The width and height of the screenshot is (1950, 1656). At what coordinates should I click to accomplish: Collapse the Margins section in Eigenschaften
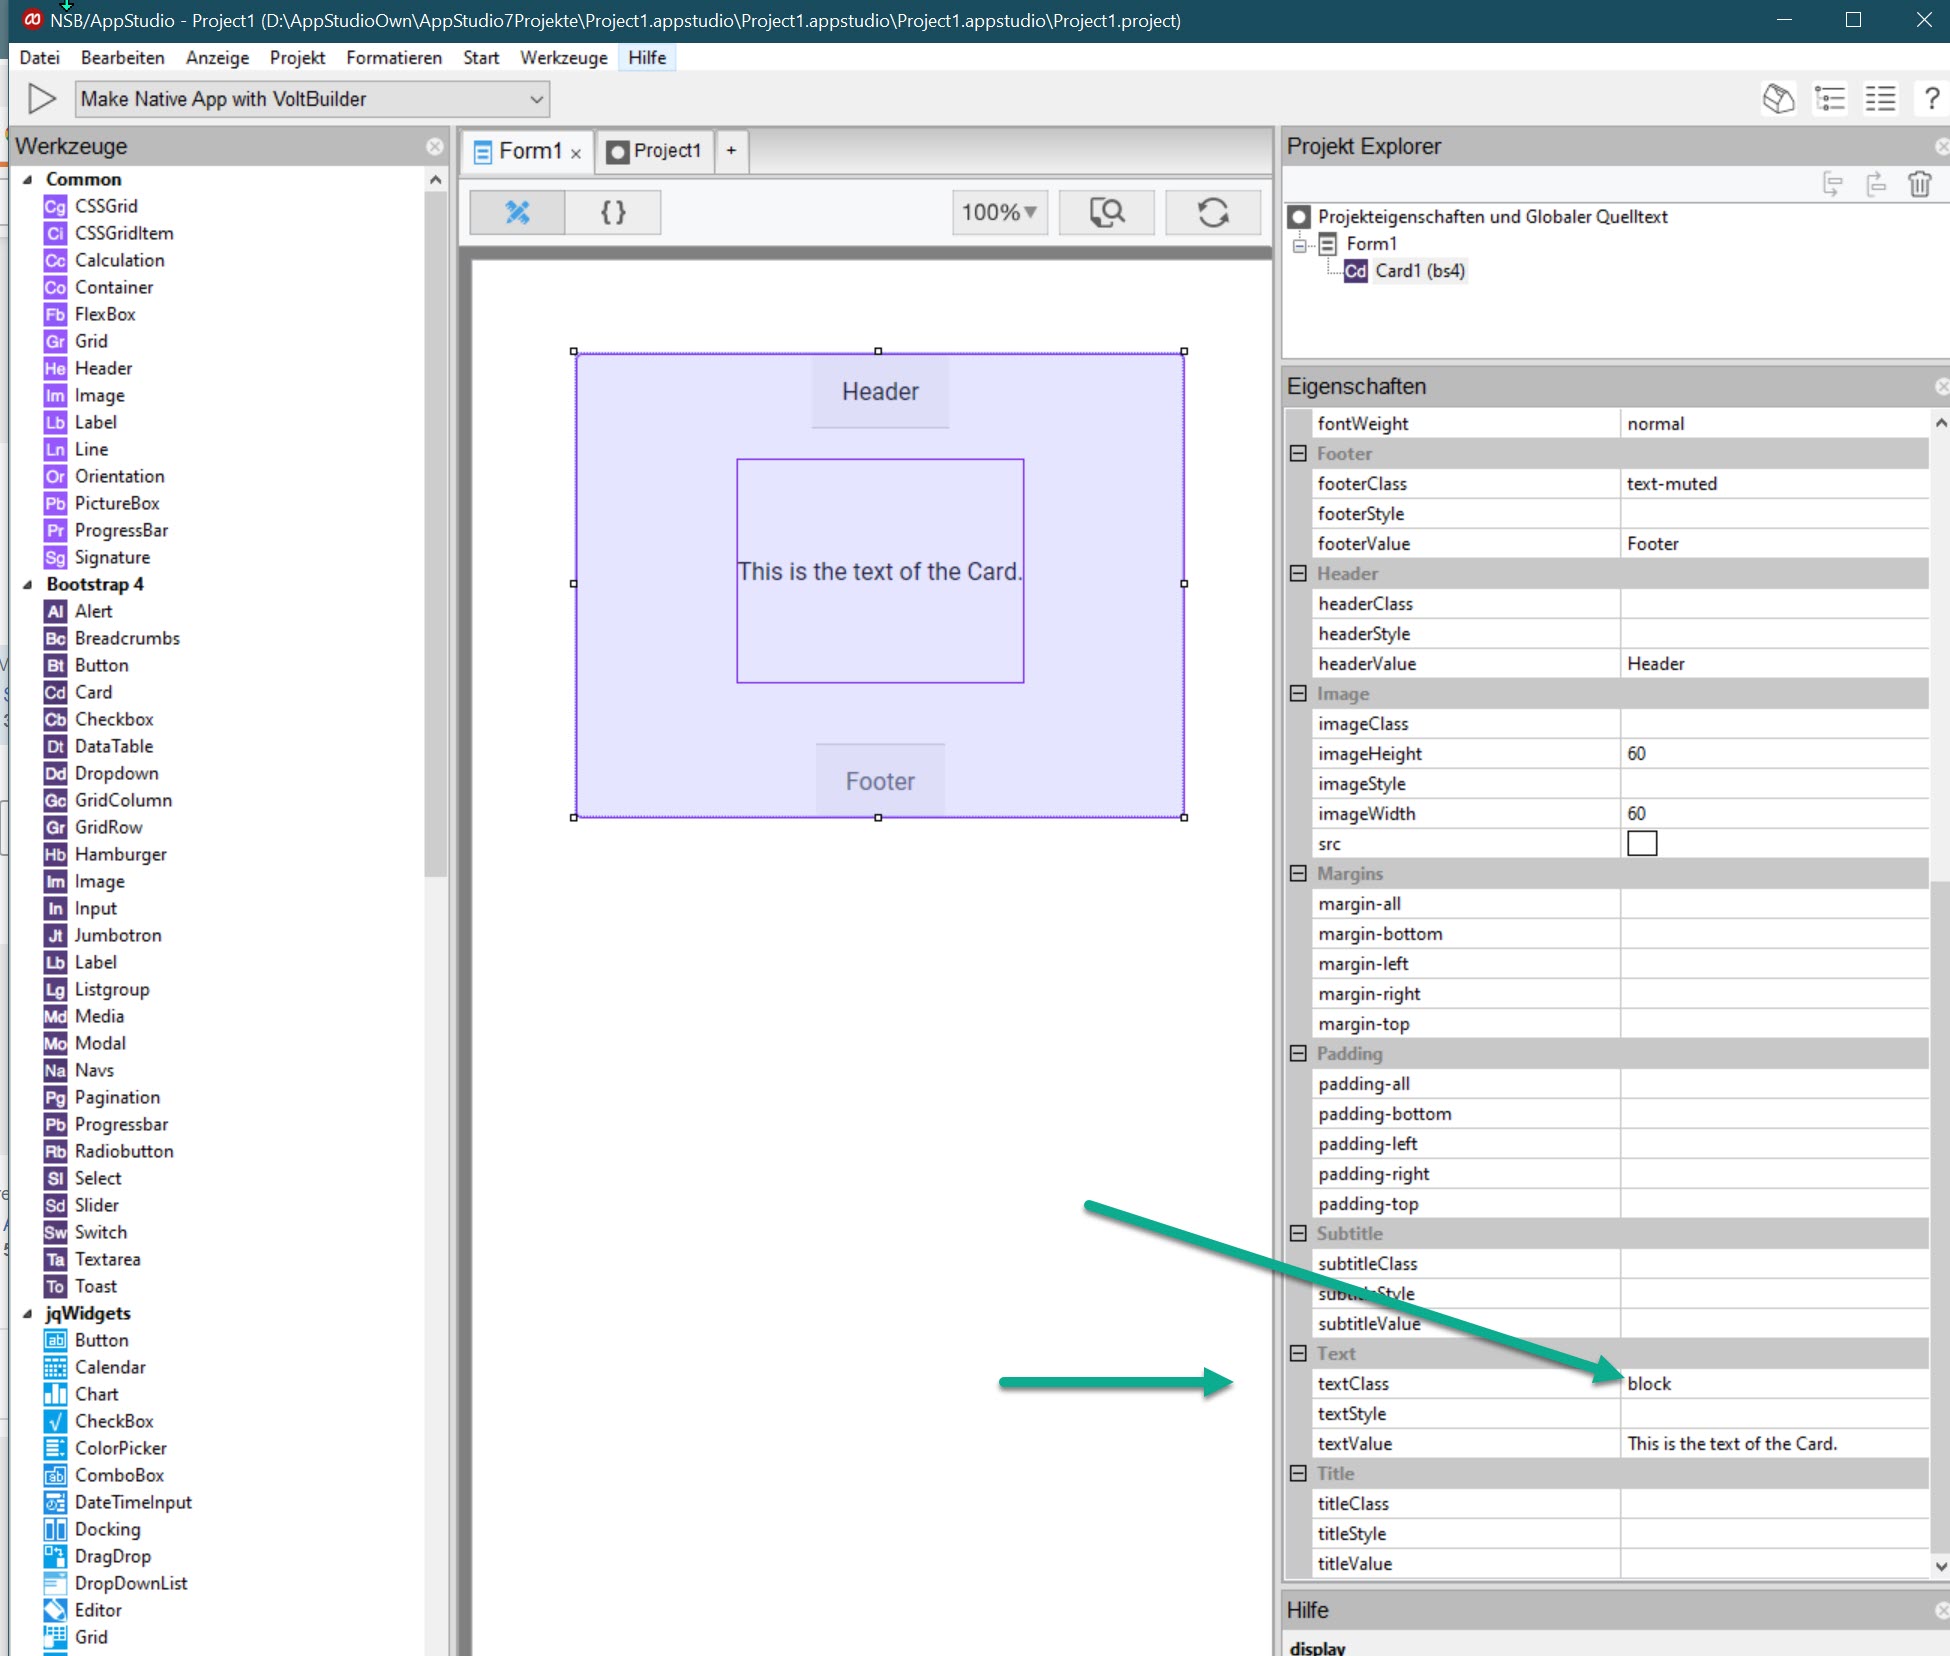click(1297, 873)
